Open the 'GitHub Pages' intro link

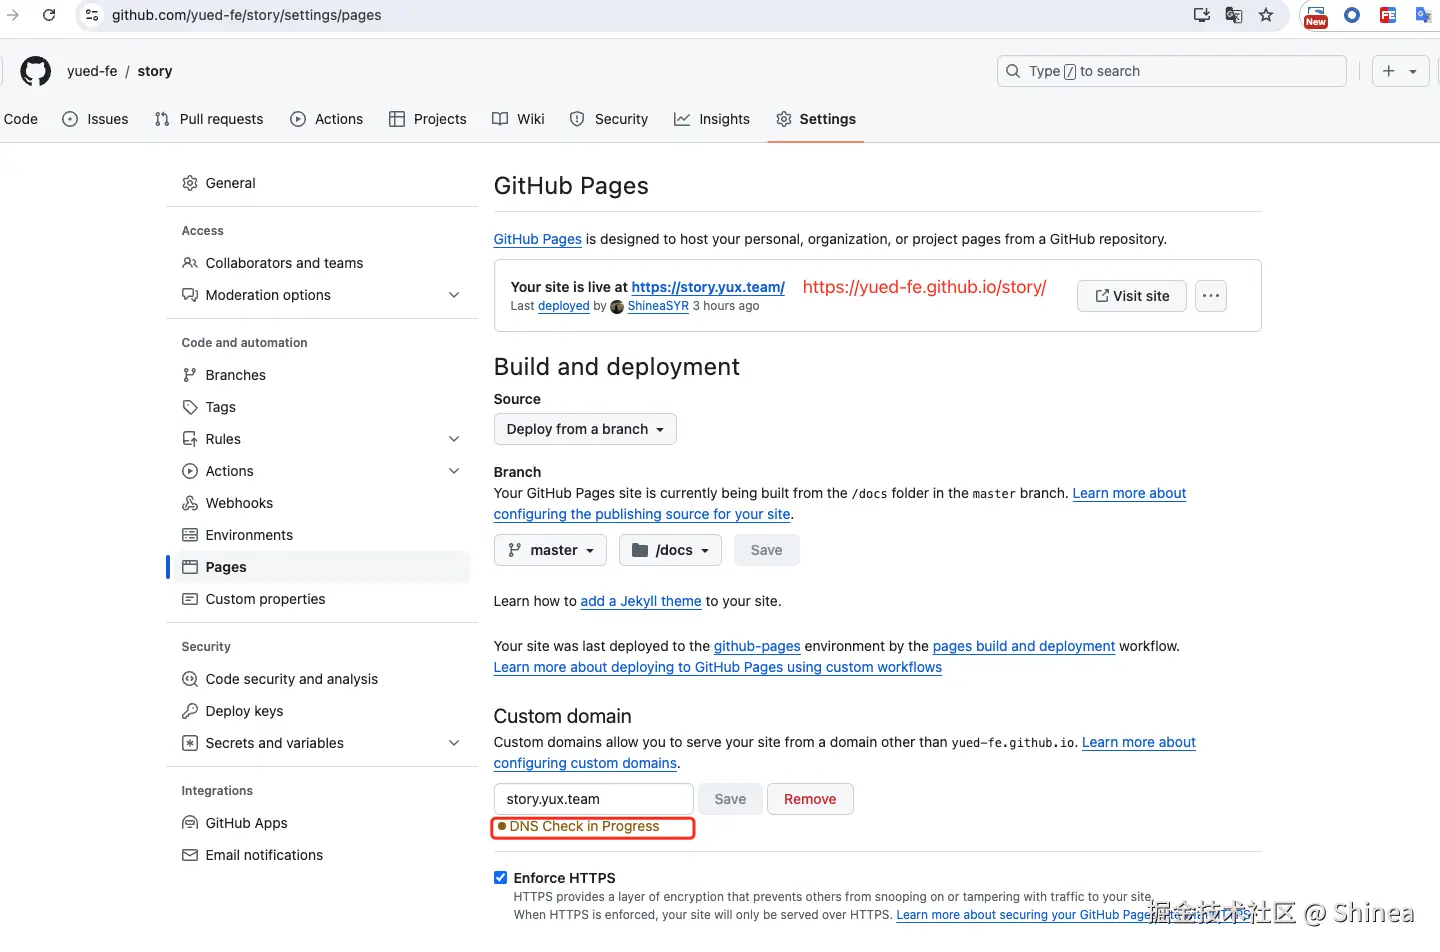tap(538, 239)
